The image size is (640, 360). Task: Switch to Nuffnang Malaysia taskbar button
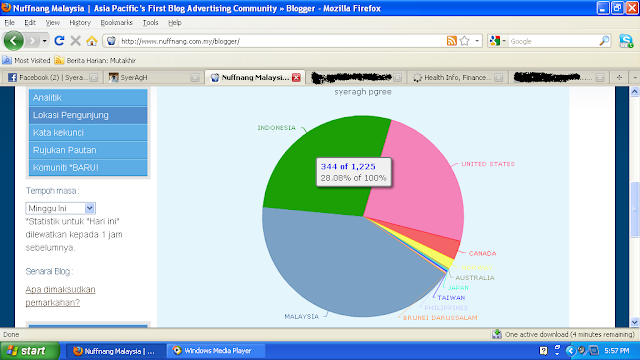click(116, 351)
